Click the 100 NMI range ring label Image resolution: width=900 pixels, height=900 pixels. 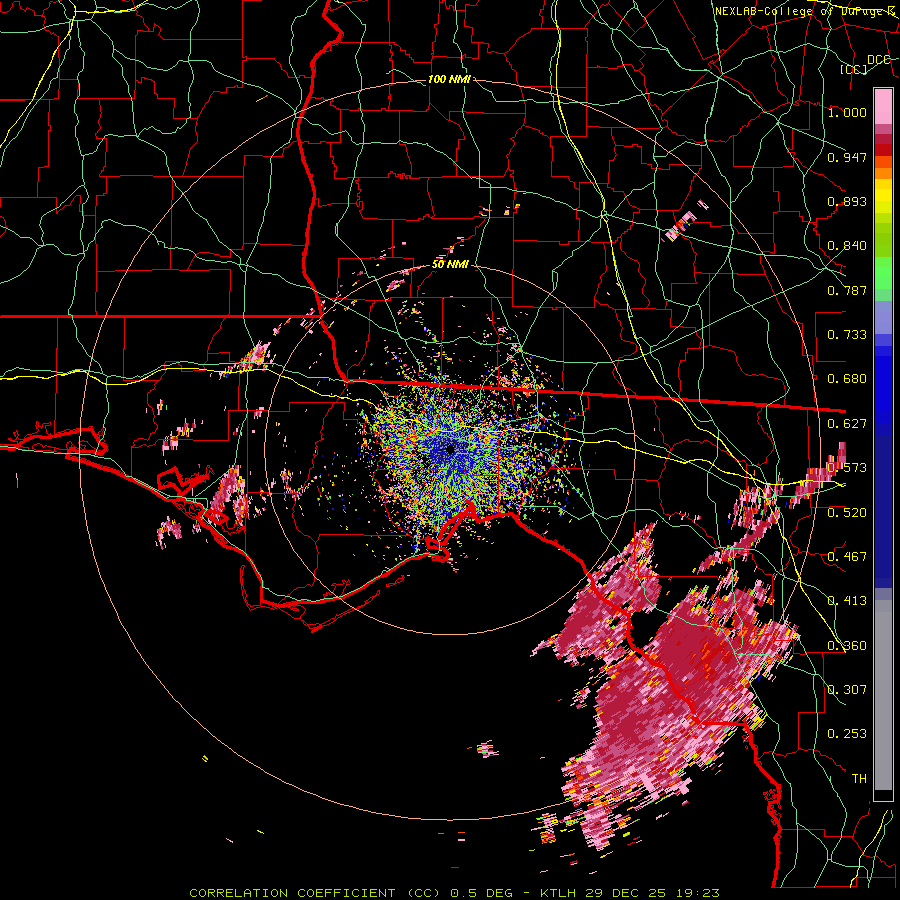pyautogui.click(x=449, y=79)
